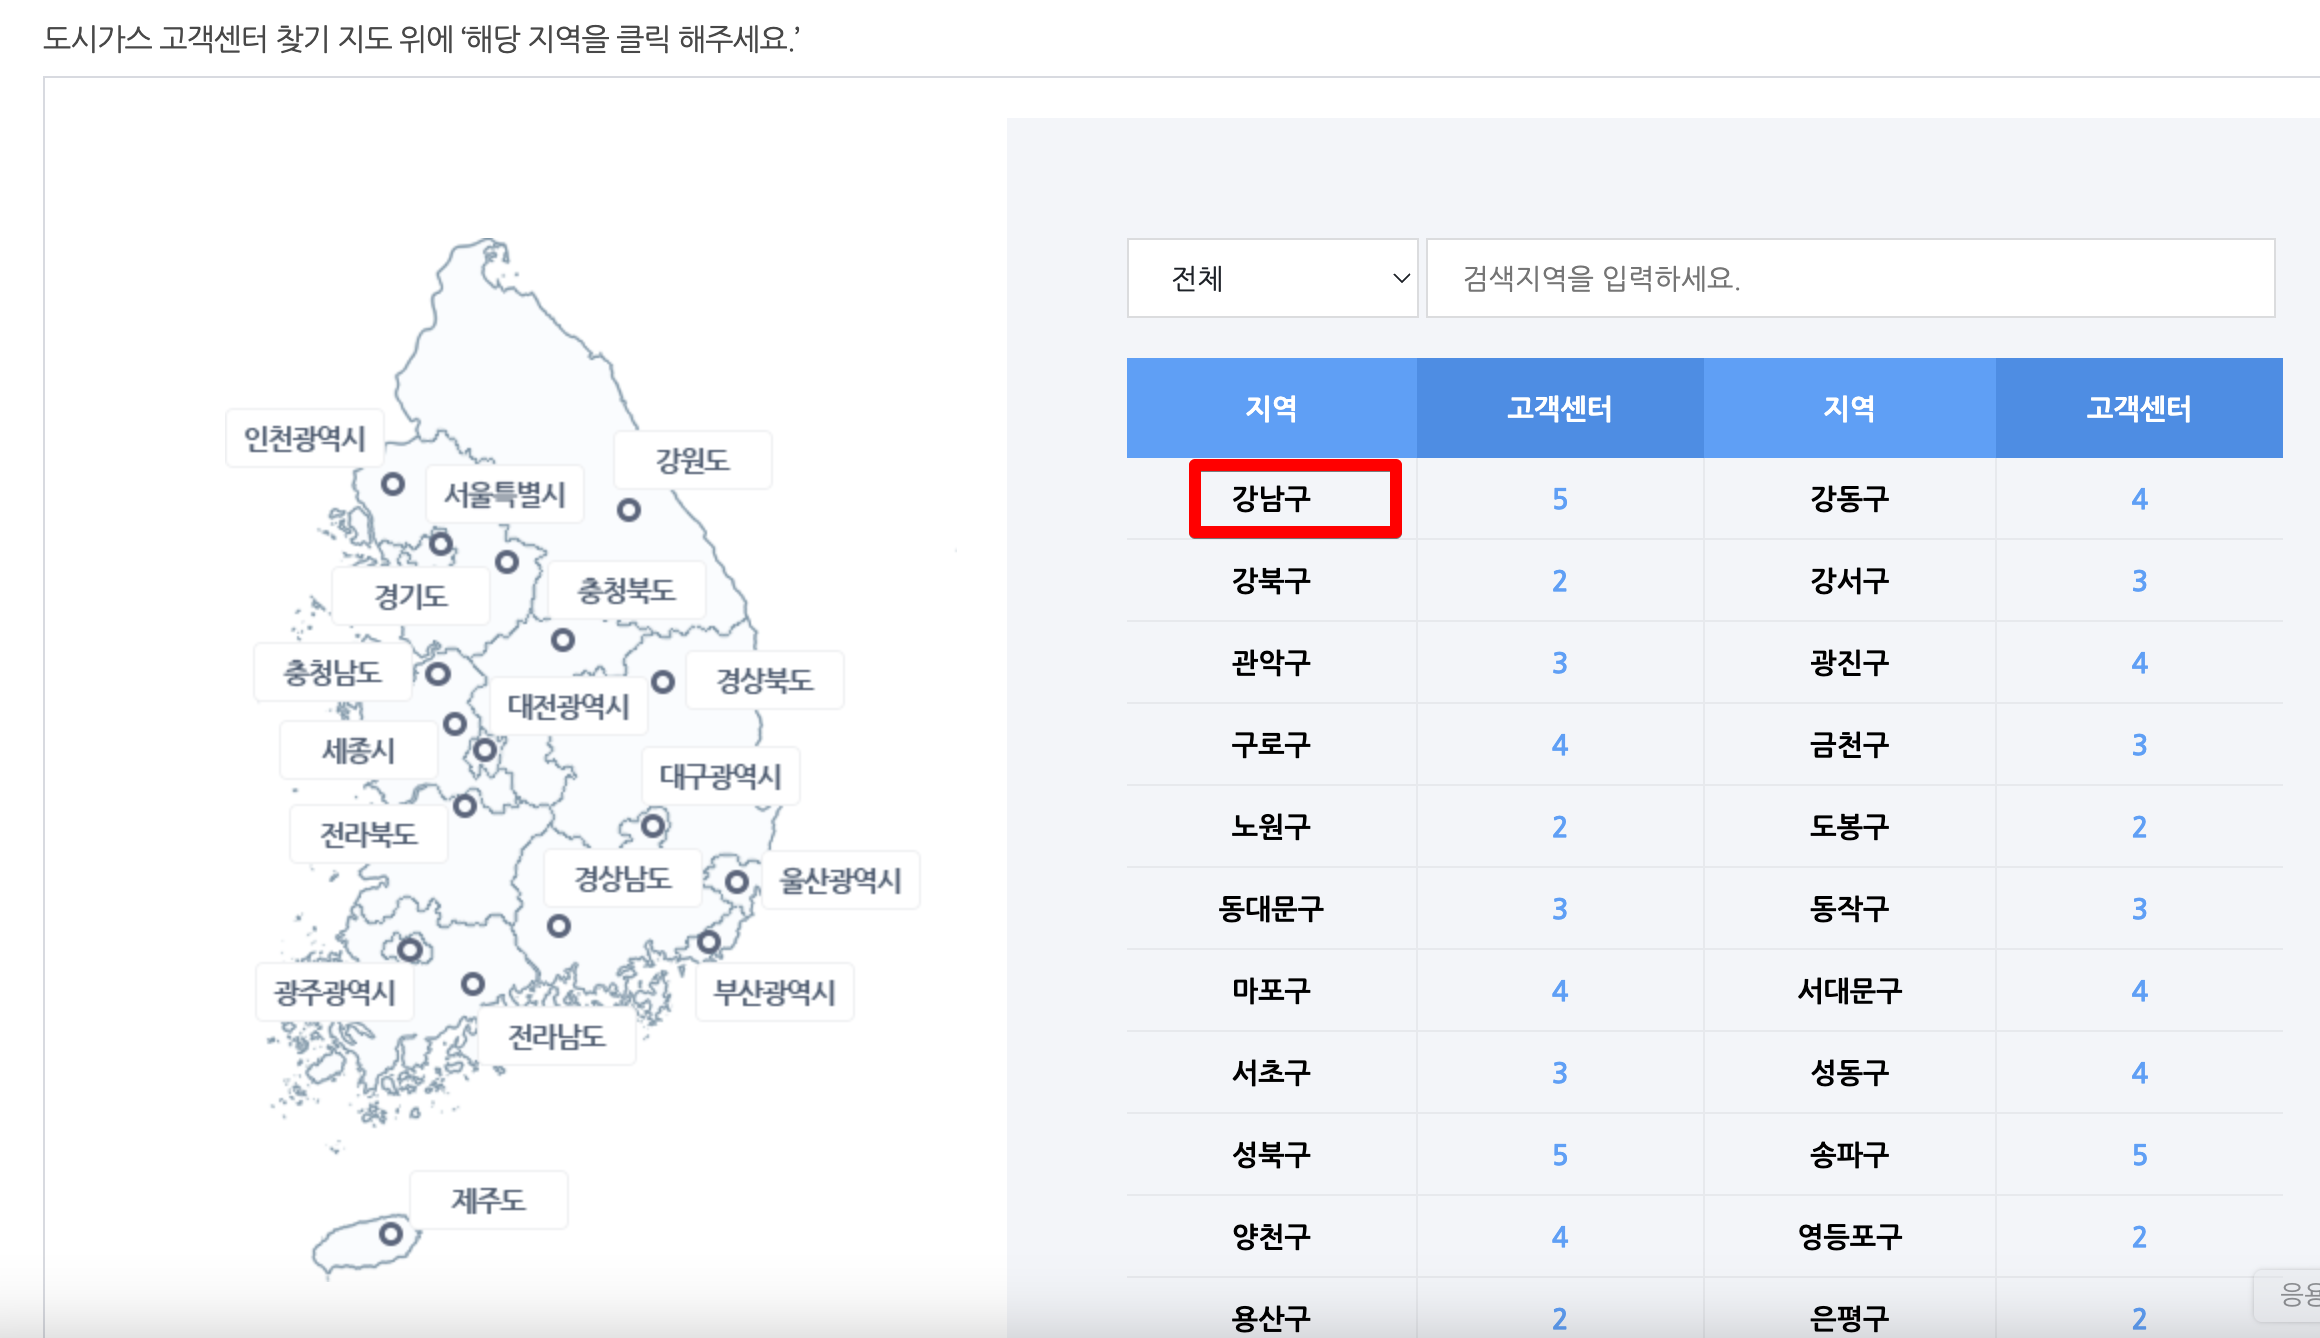Select 경기도 label on the map

click(411, 597)
